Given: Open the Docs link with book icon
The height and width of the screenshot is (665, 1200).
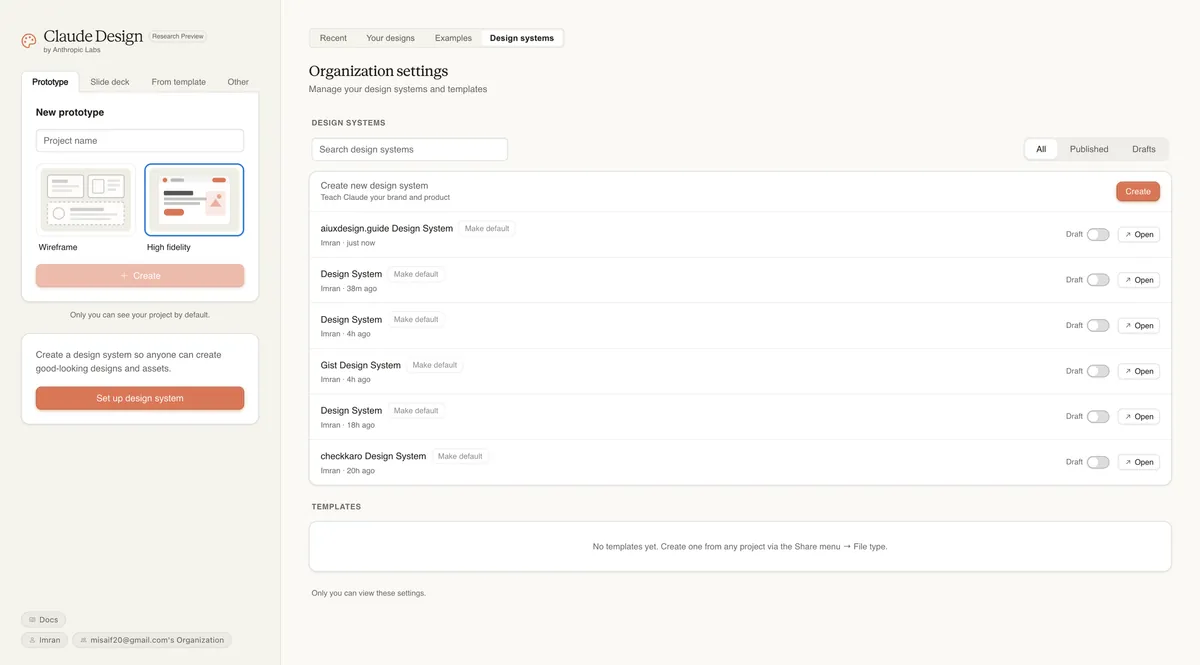Looking at the screenshot, I should coord(43,620).
